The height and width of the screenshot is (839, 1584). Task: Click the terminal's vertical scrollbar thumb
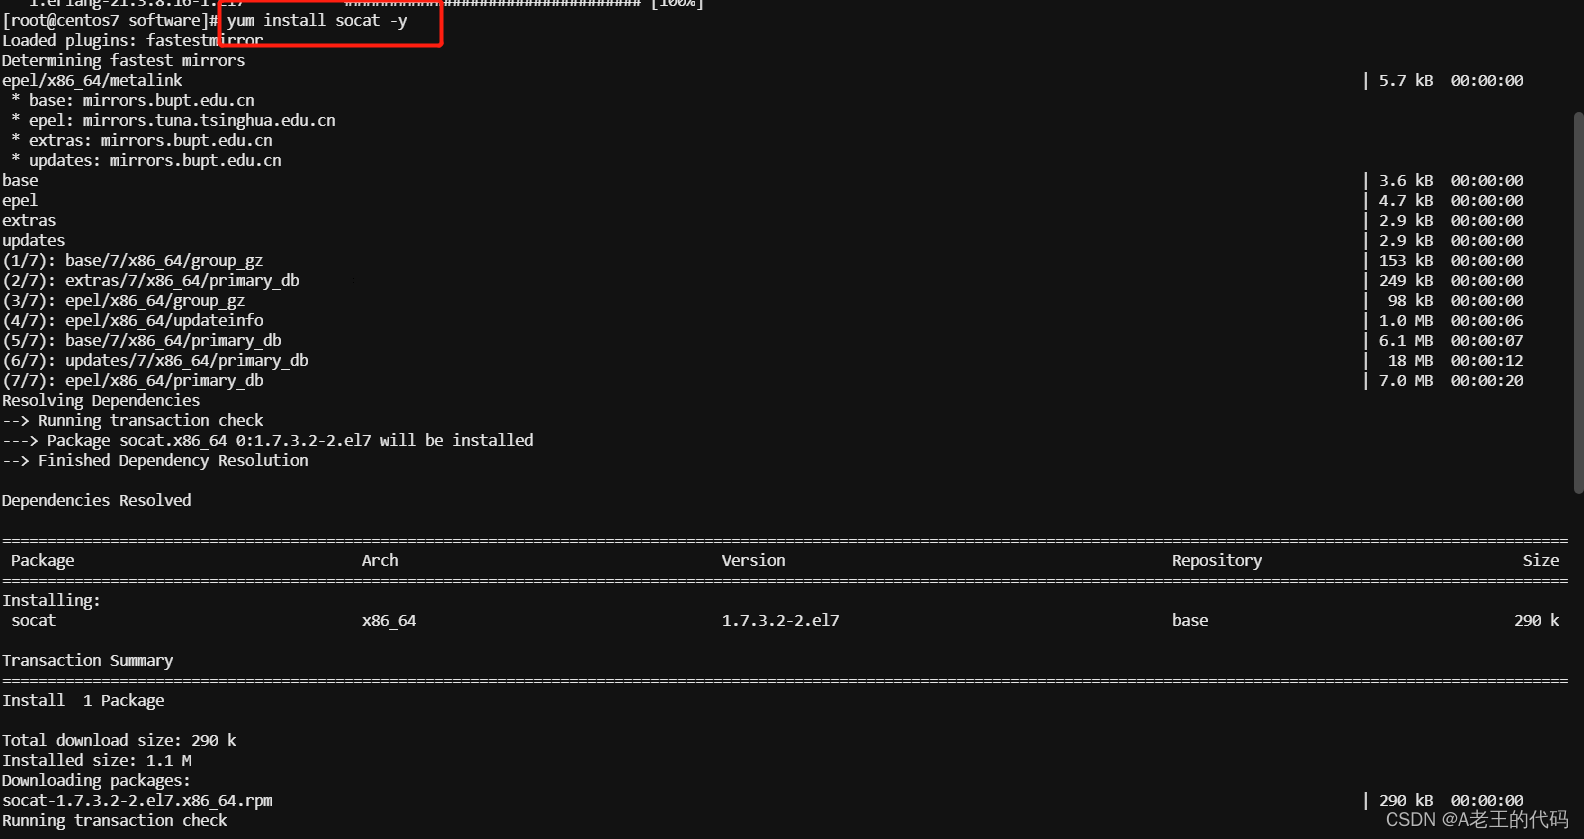coord(1578,302)
